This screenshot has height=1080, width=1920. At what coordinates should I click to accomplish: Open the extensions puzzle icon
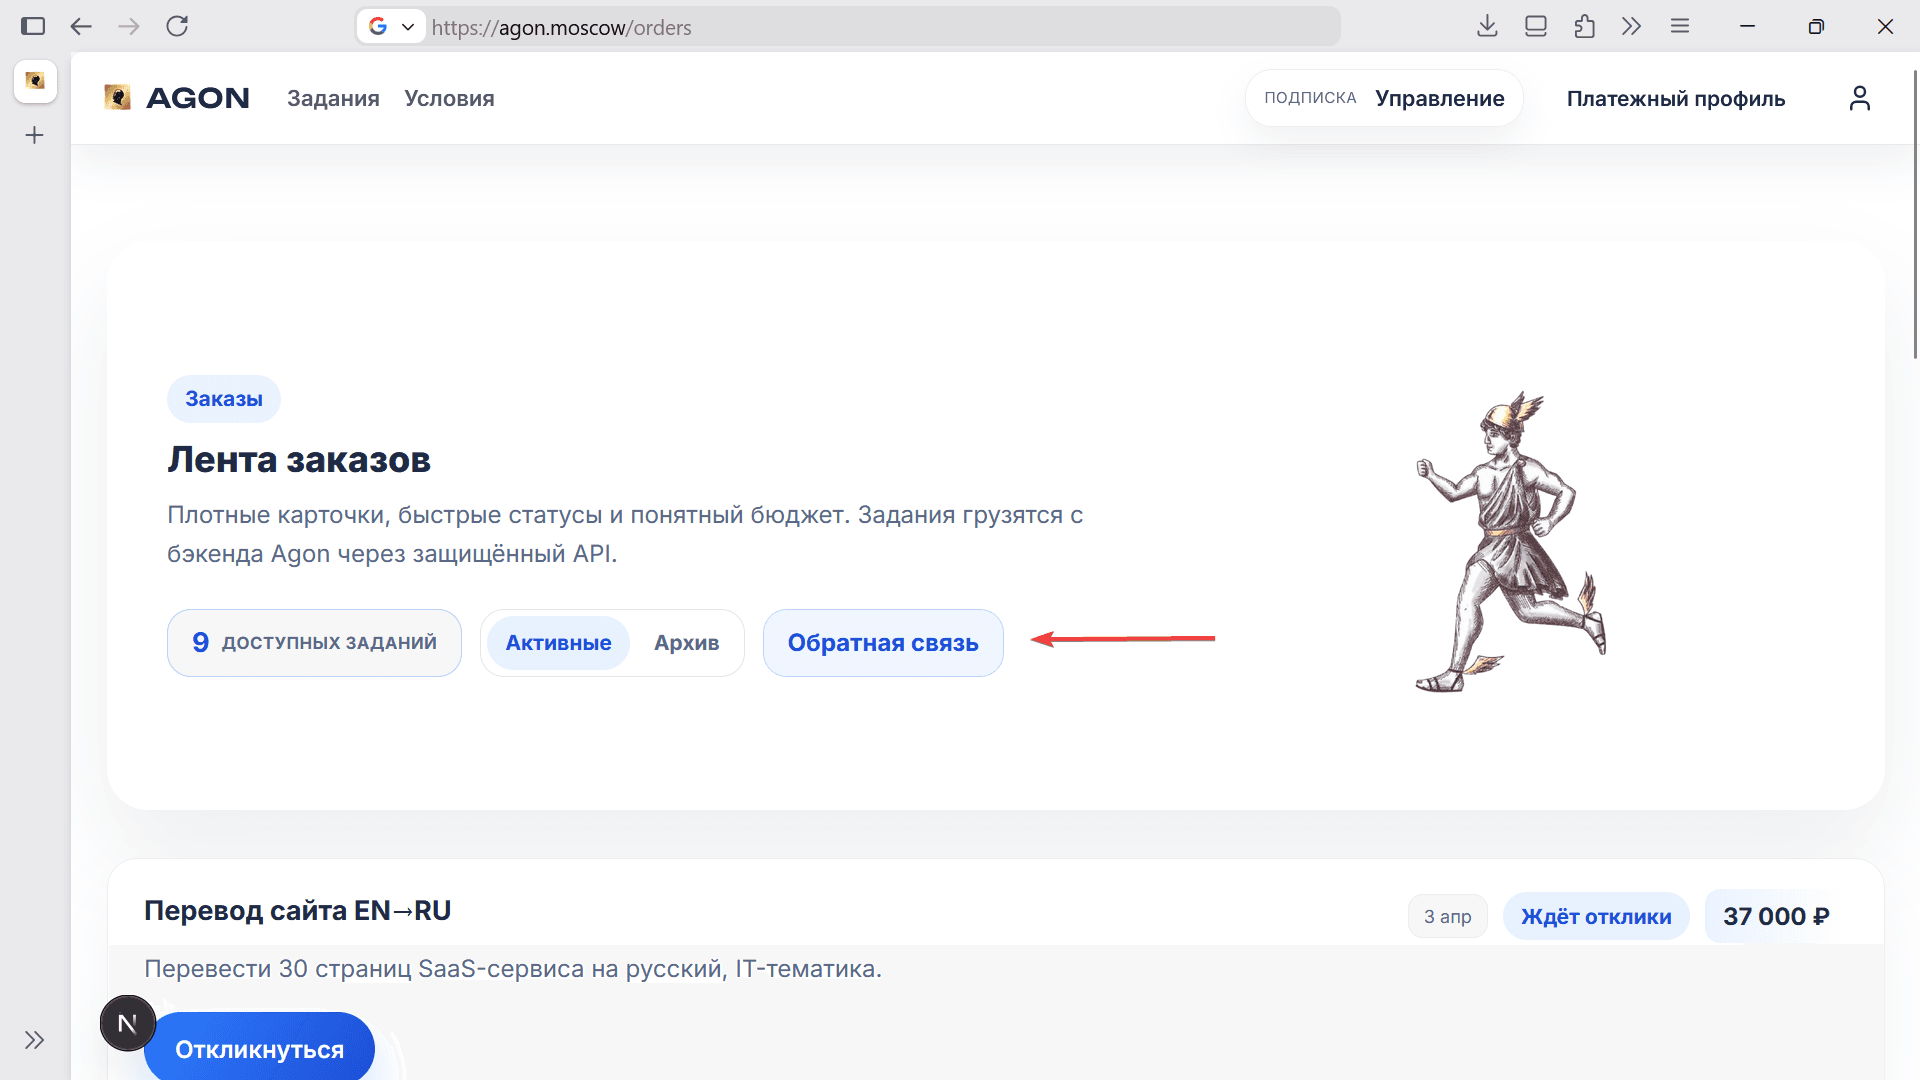pyautogui.click(x=1584, y=27)
